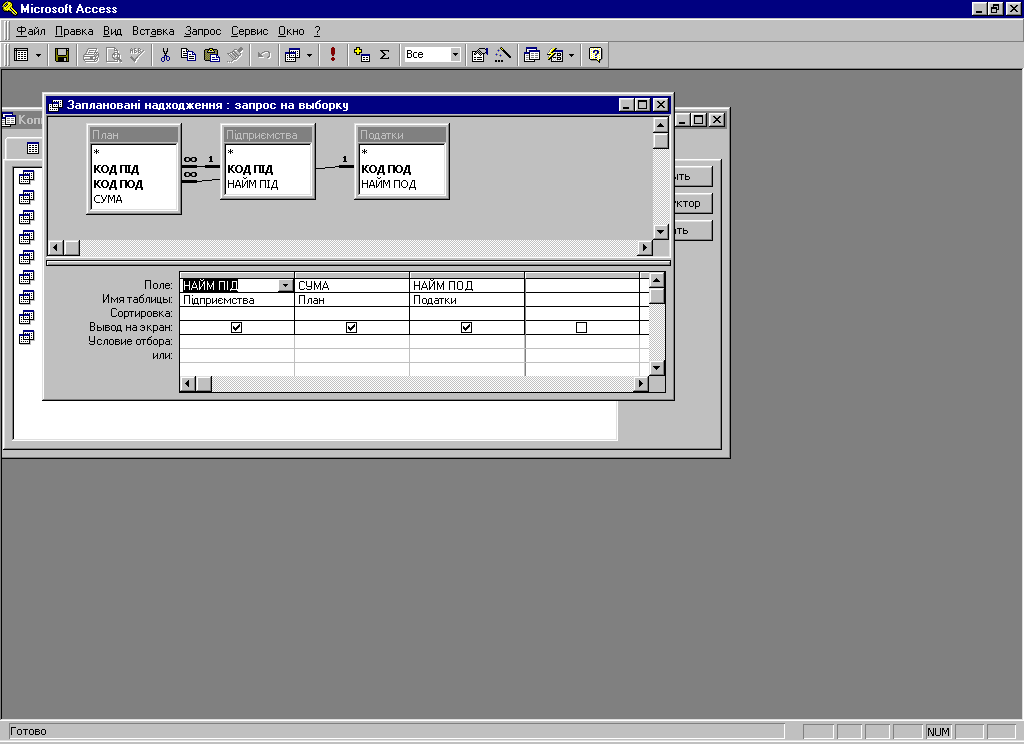Click scroll-right arrow of table pane

[645, 248]
